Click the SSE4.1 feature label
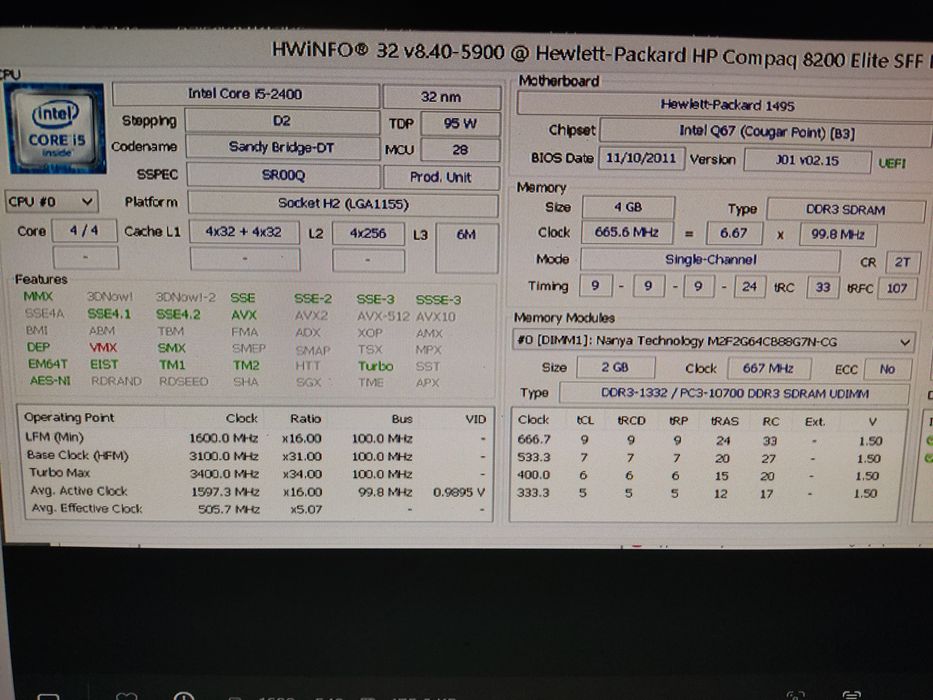The height and width of the screenshot is (700, 933). click(x=109, y=313)
